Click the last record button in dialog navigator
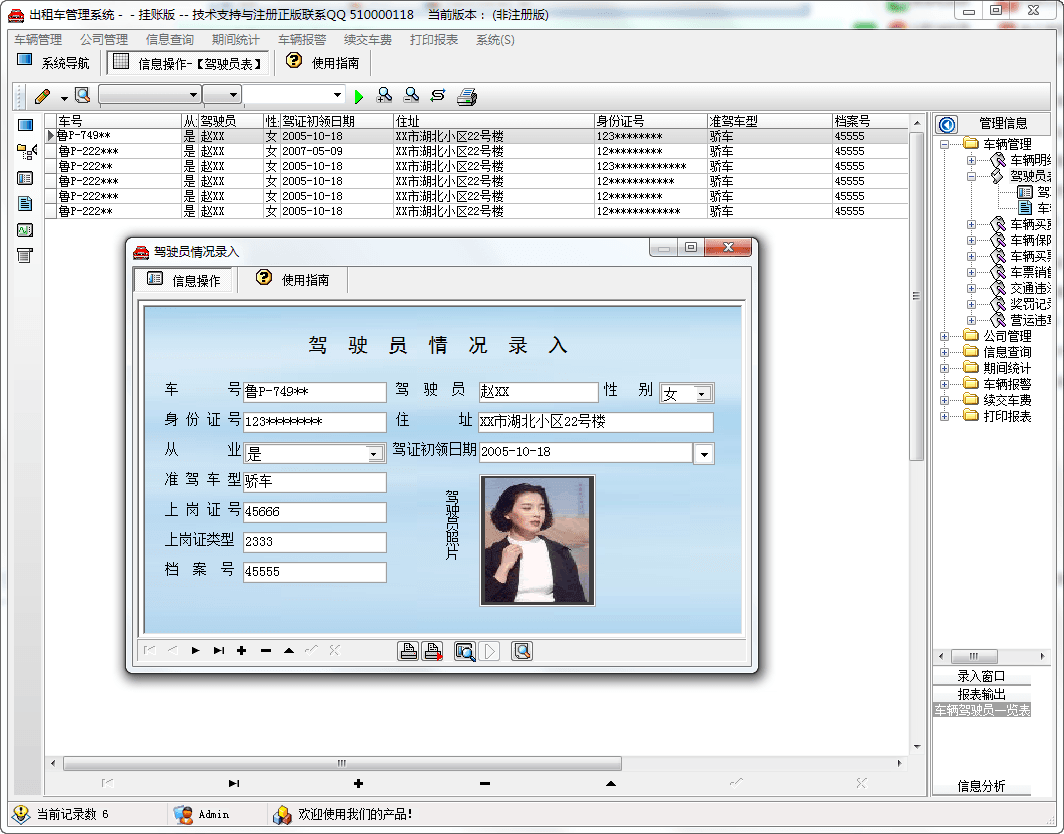 tap(219, 651)
